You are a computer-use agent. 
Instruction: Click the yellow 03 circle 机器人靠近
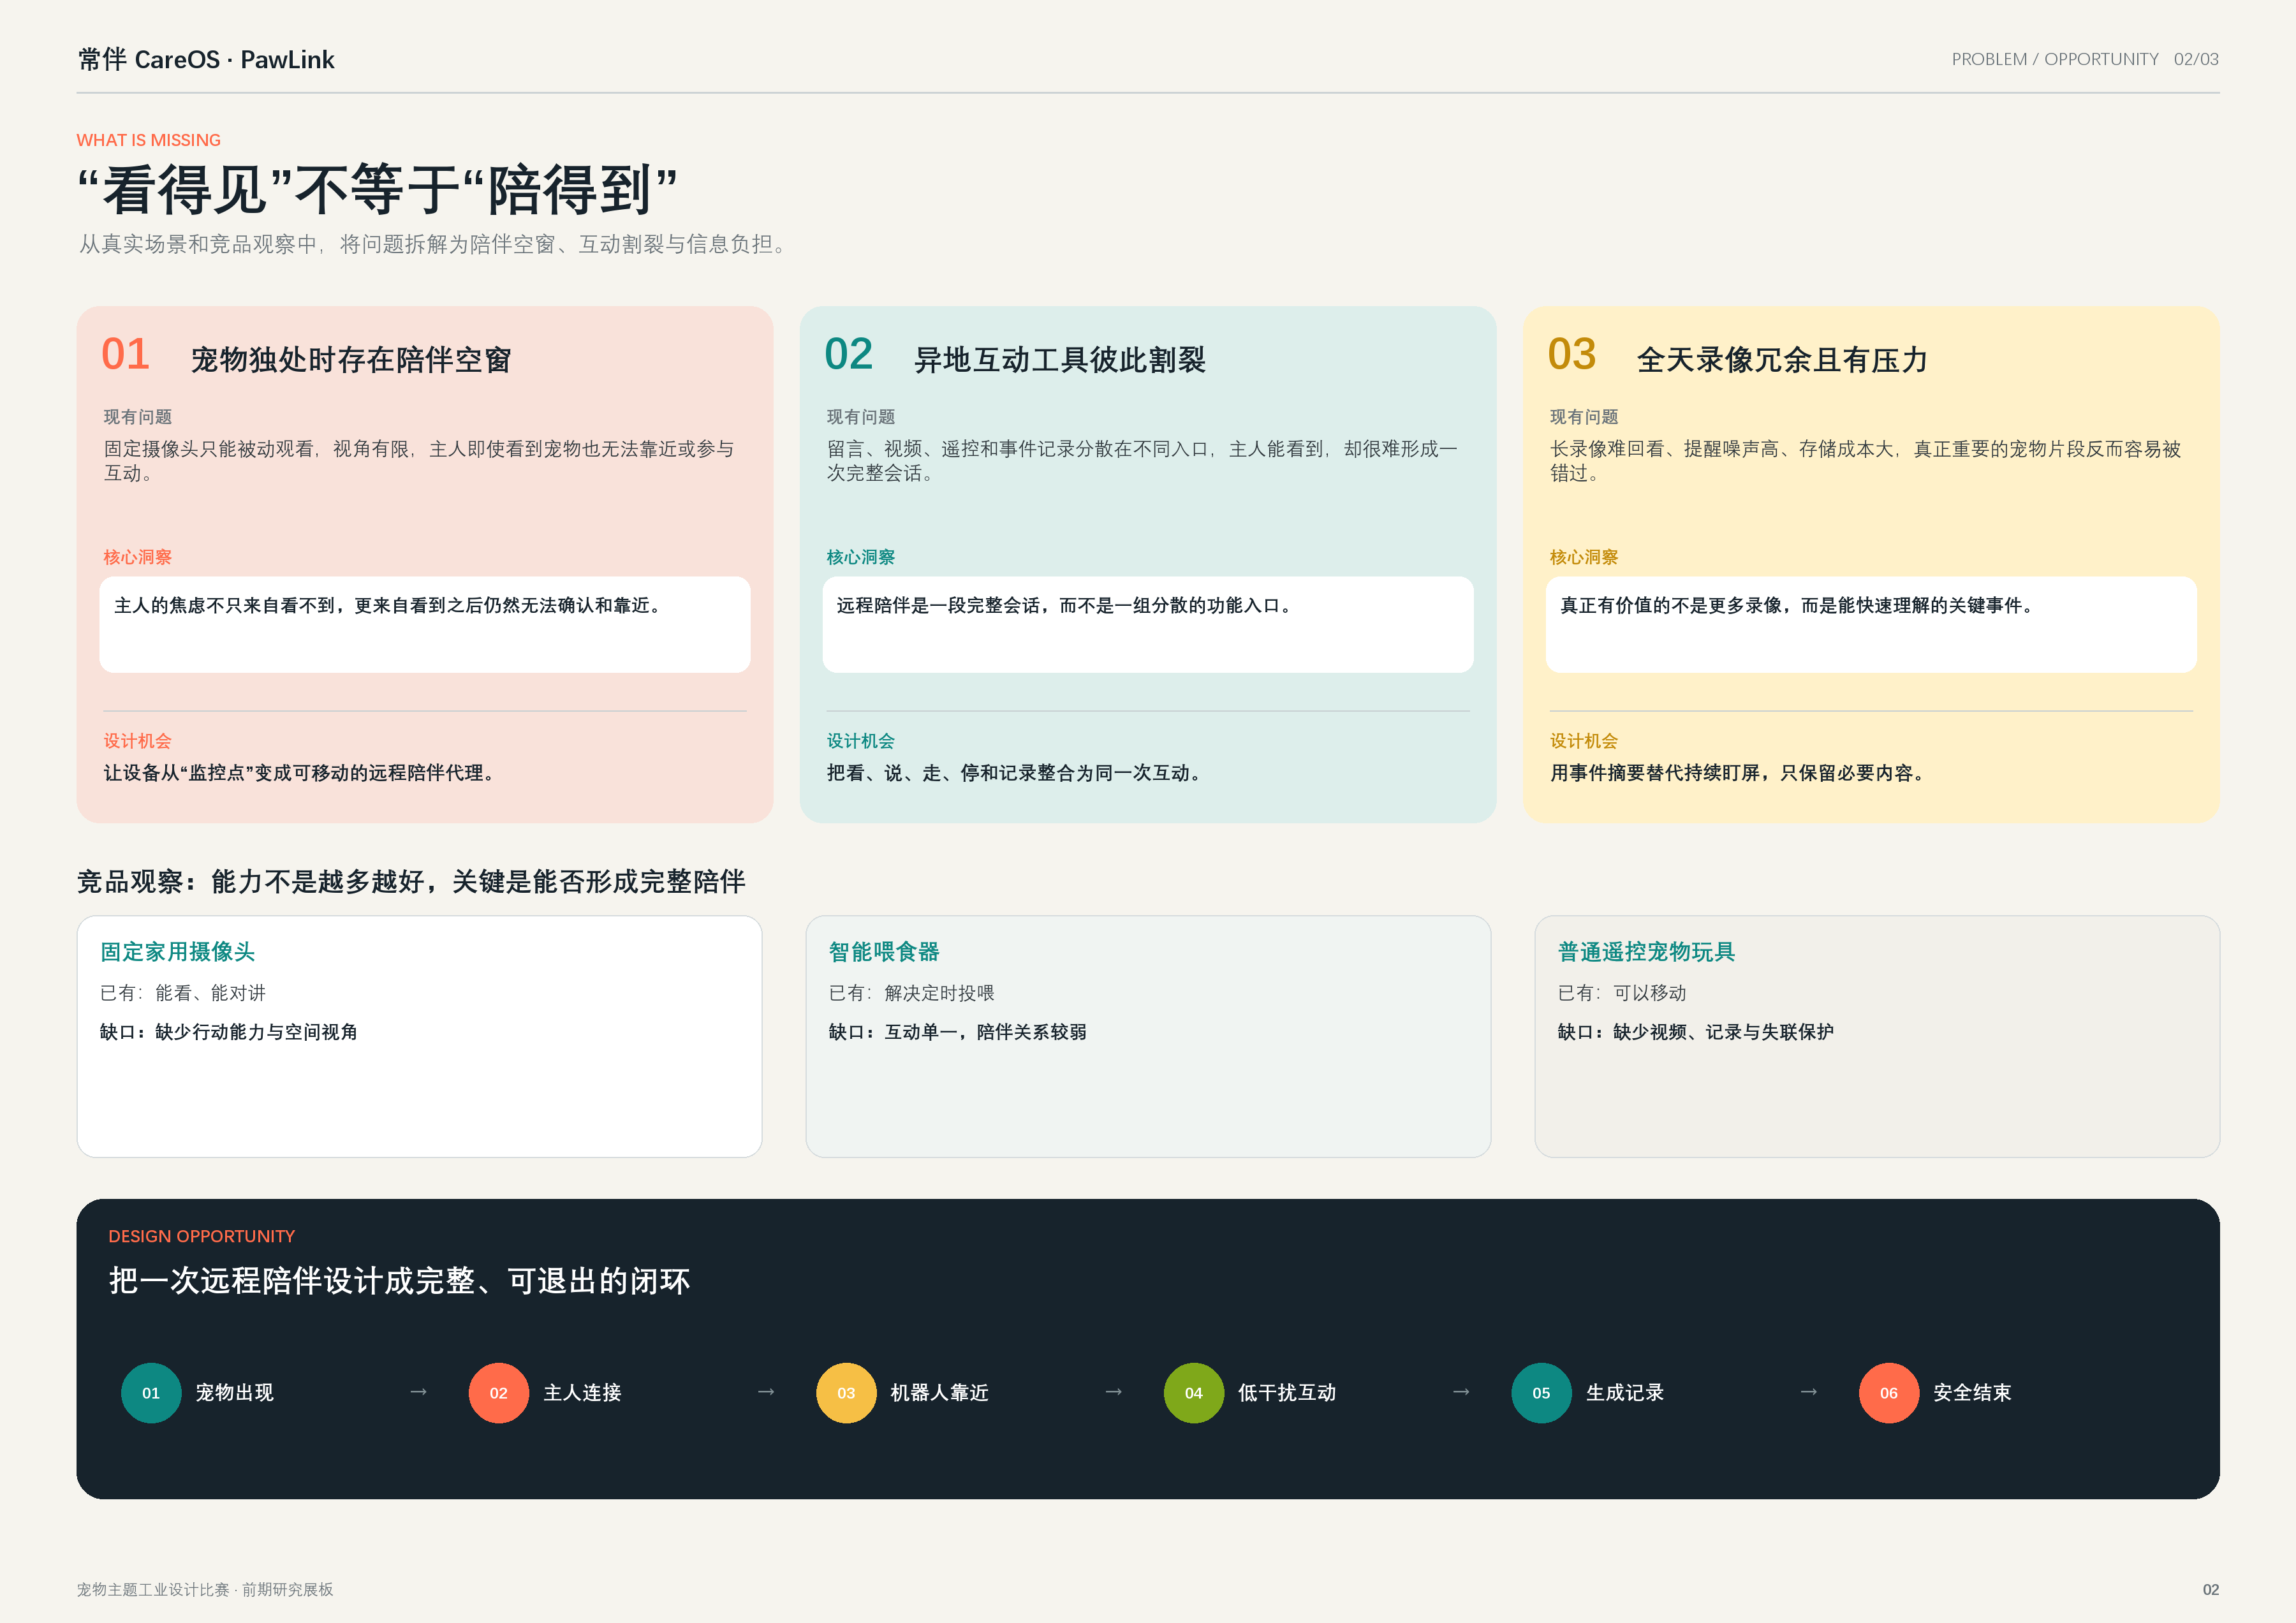846,1392
